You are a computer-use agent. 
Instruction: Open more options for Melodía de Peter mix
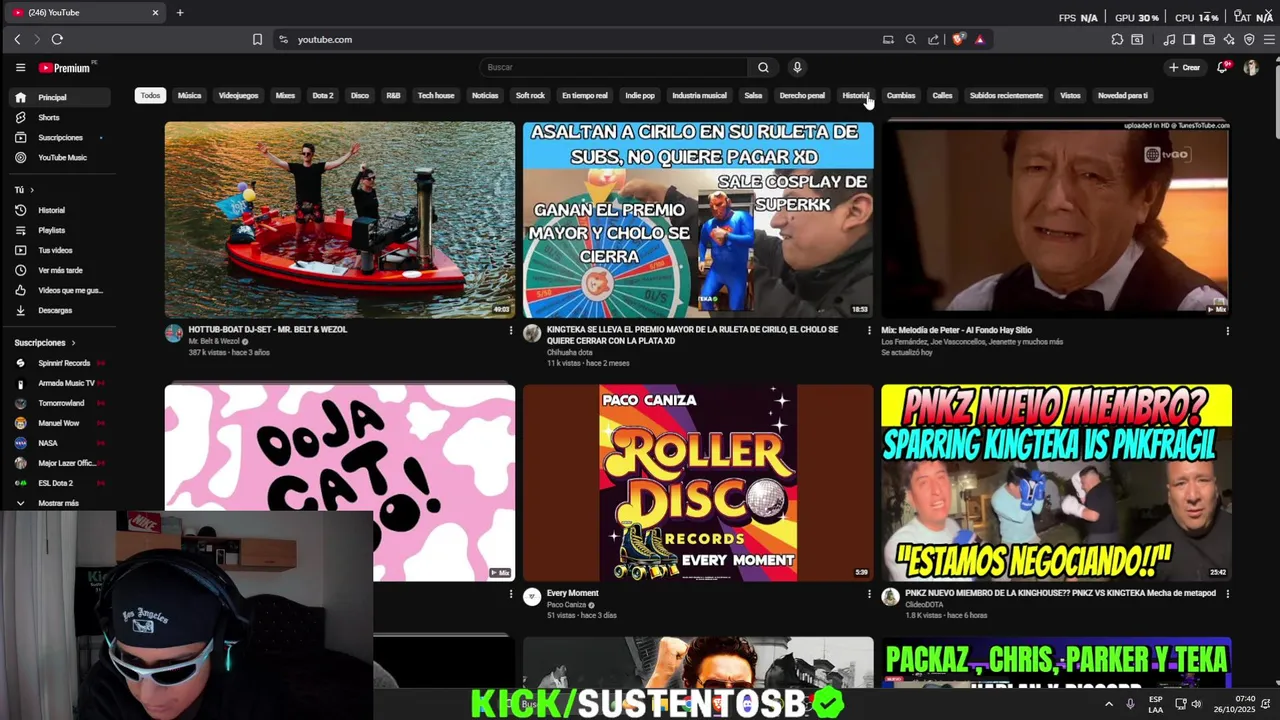pyautogui.click(x=1227, y=330)
